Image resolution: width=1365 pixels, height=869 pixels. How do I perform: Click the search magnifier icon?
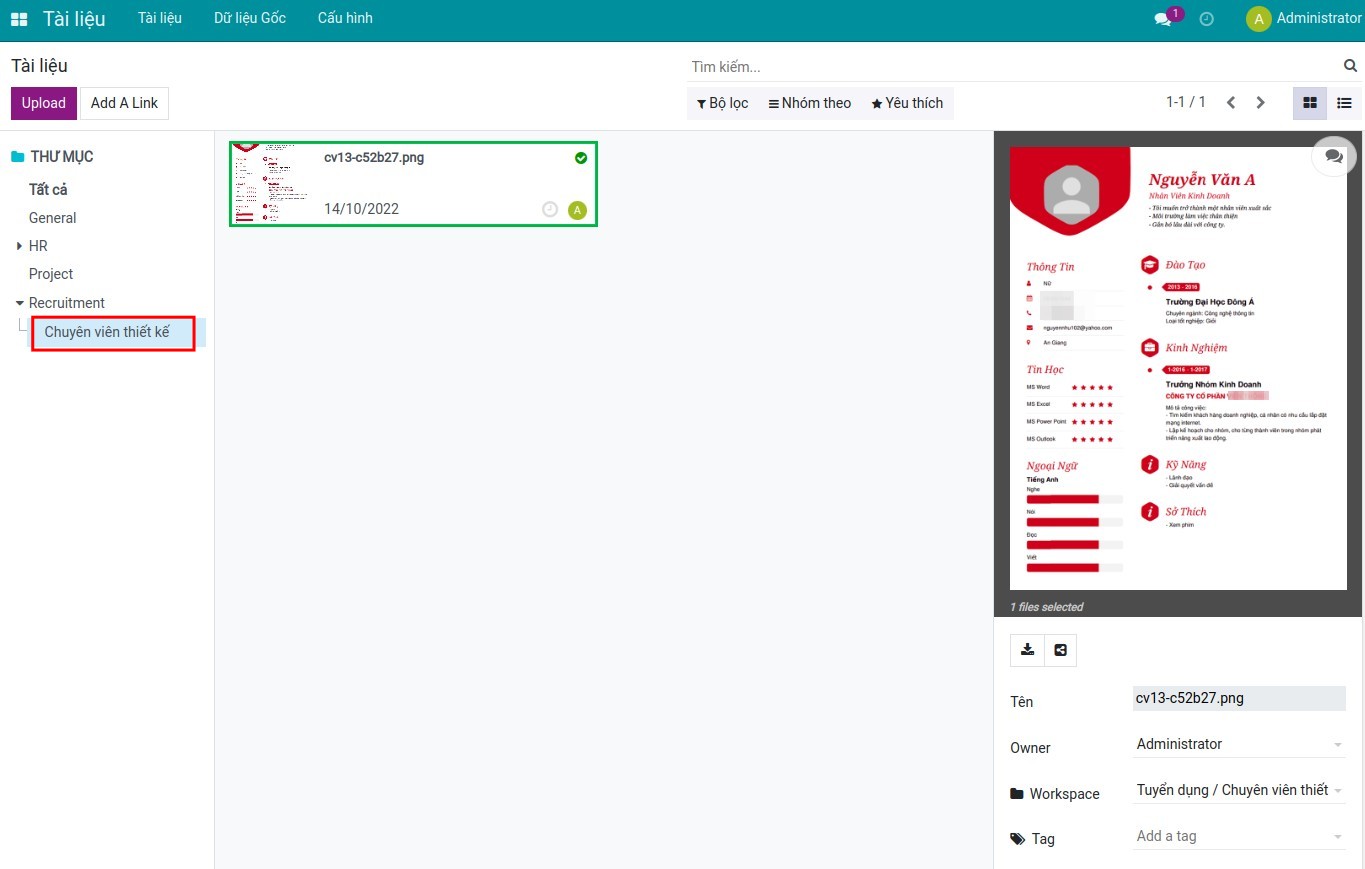click(1350, 66)
